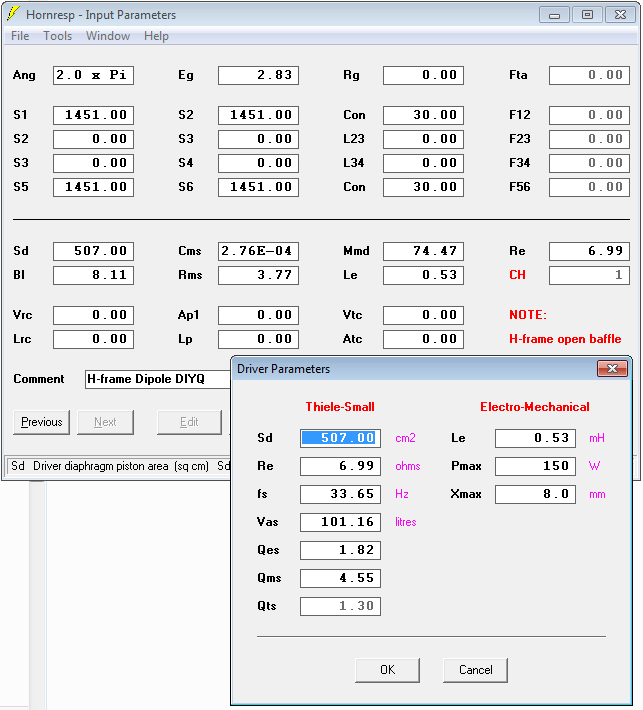Click the Le field in main window
The height and width of the screenshot is (710, 643).
[423, 275]
